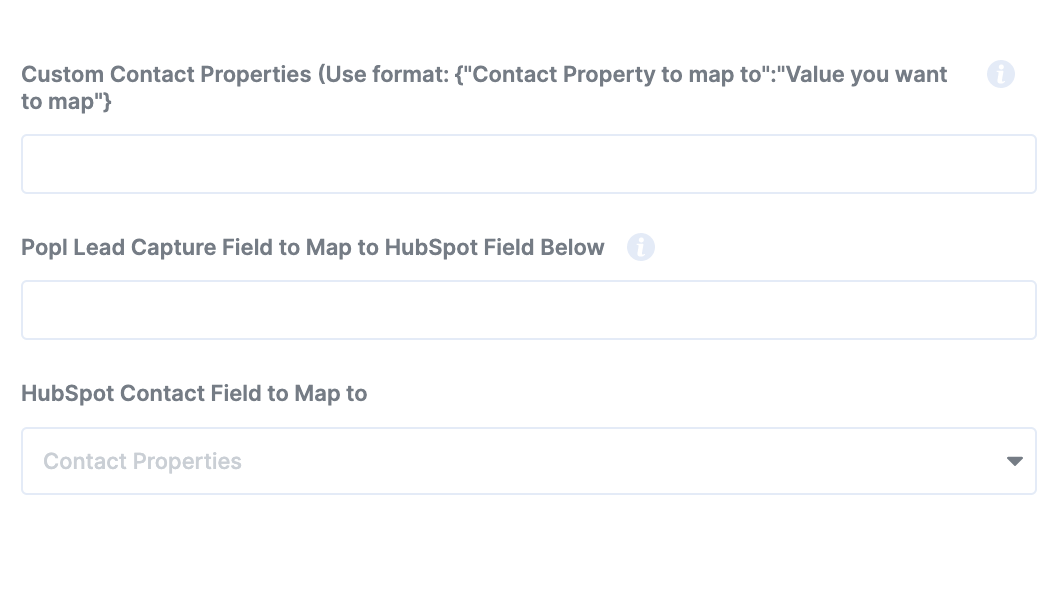Image resolution: width=1052 pixels, height=592 pixels.
Task: Click the words "HubSpot Field Below" in the label
Action: tap(494, 247)
